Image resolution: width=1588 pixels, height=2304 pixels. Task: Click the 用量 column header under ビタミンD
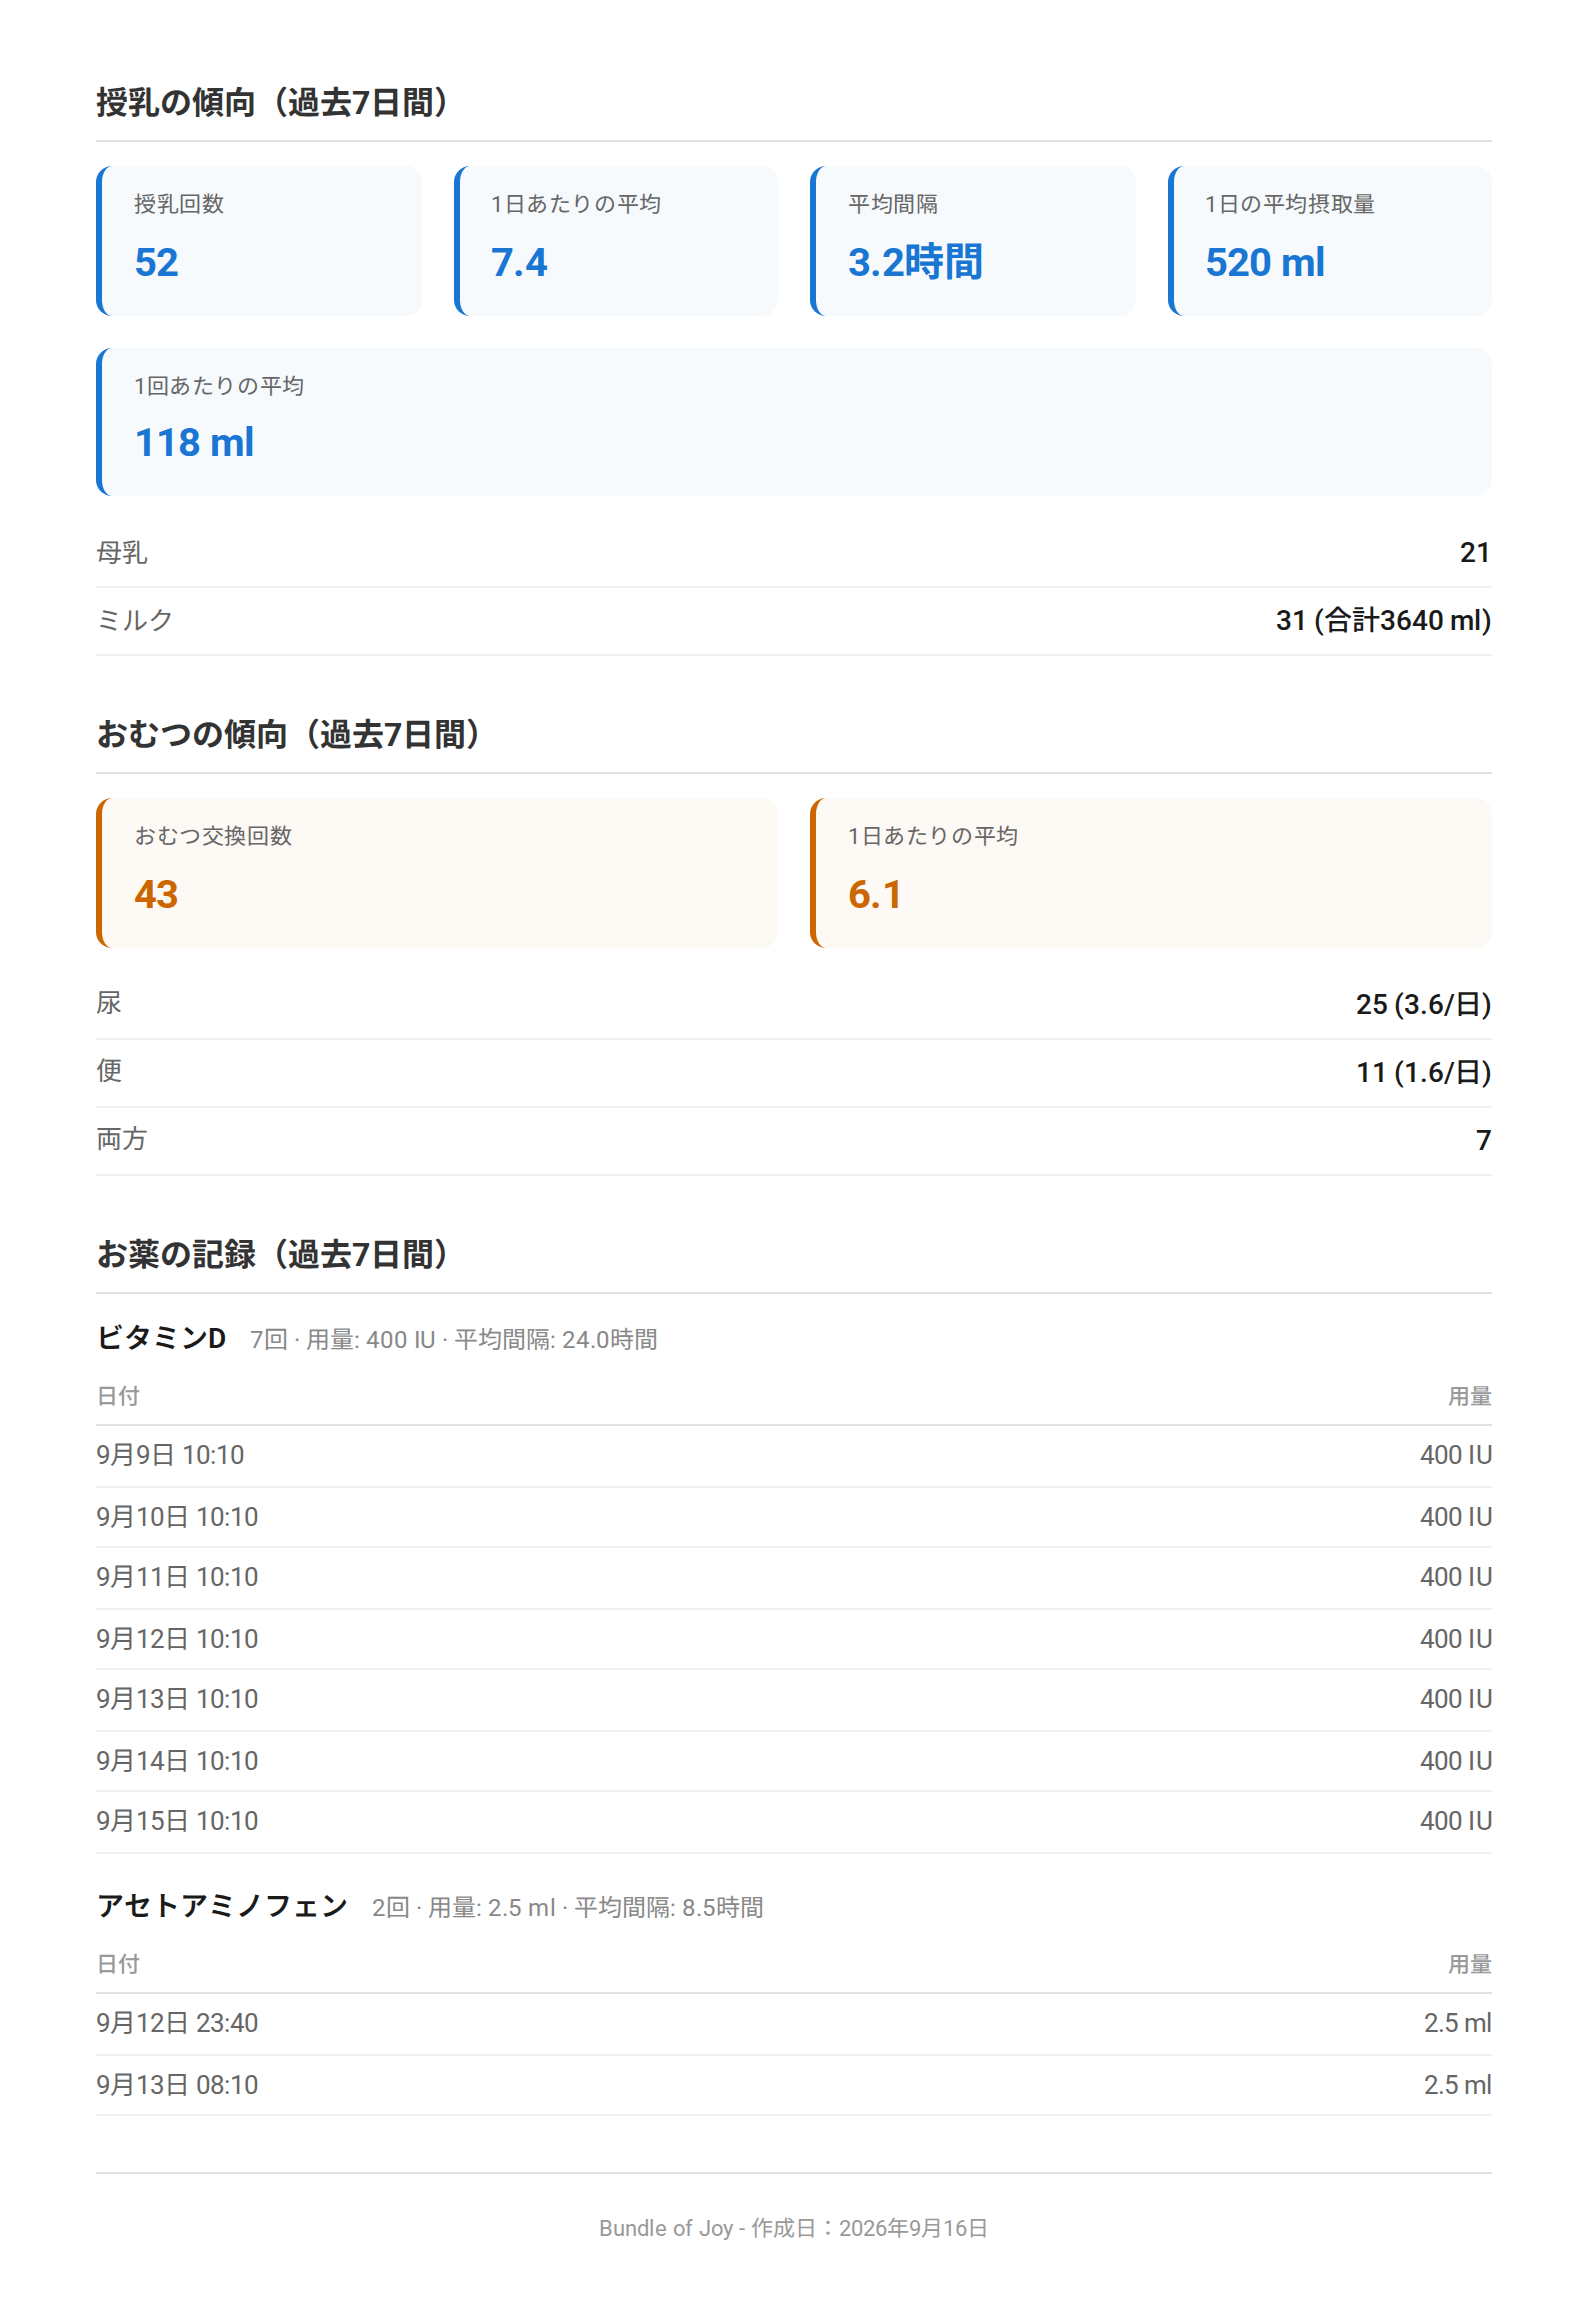pos(1470,1396)
